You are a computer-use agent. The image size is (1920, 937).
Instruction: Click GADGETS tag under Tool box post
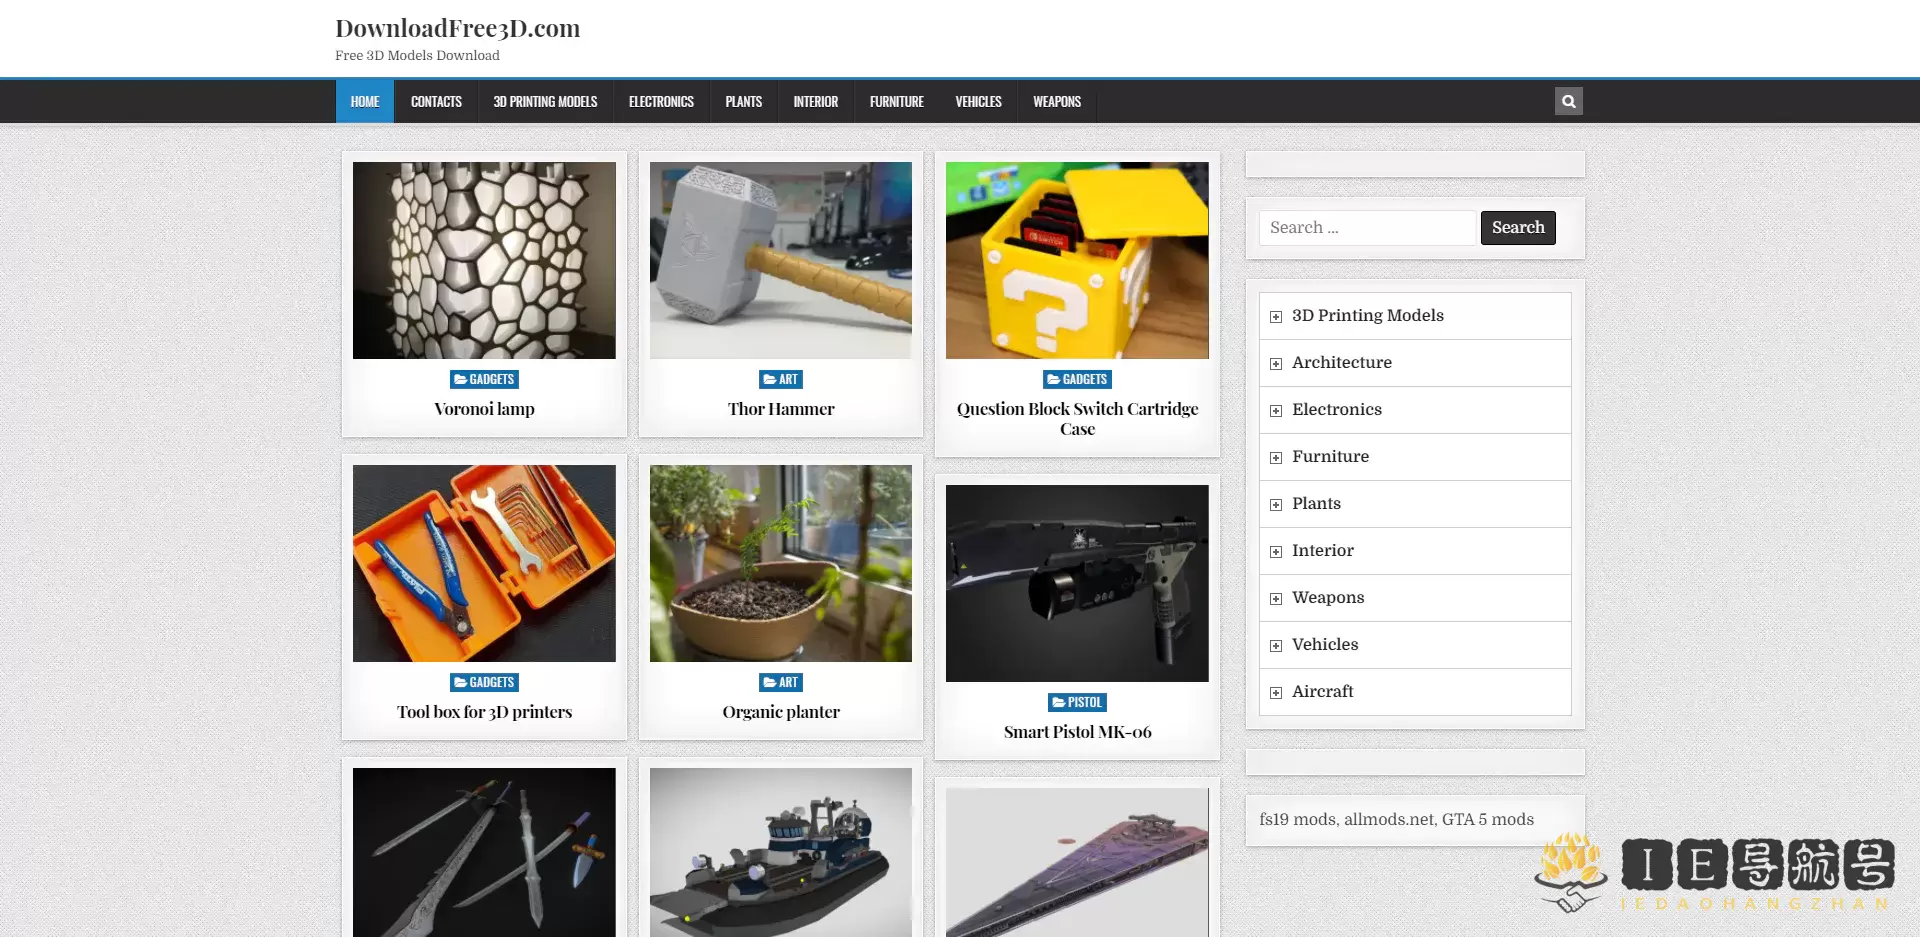(484, 682)
